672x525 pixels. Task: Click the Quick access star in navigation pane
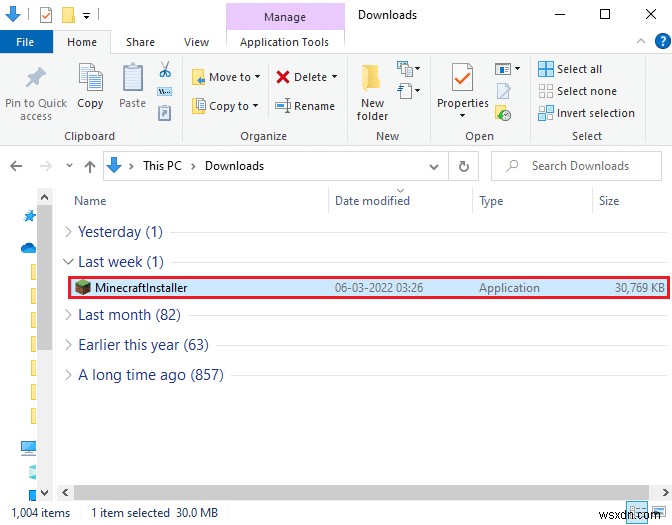(x=29, y=216)
